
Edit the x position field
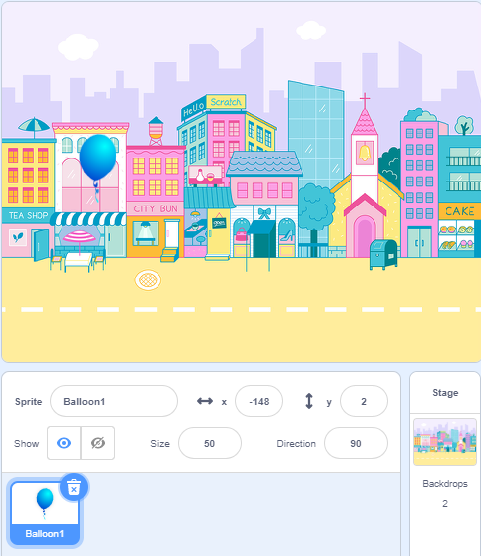[259, 401]
